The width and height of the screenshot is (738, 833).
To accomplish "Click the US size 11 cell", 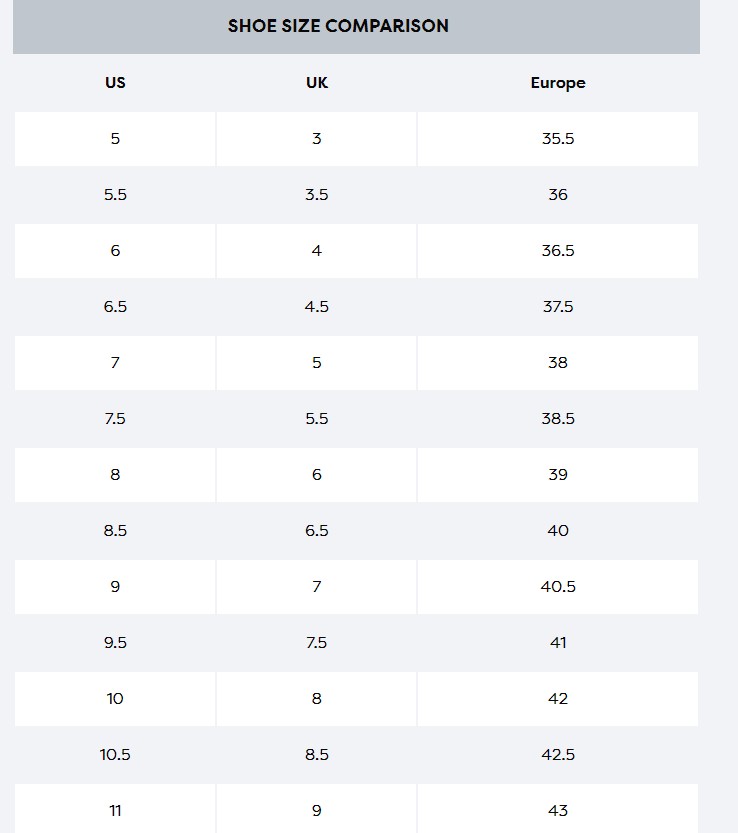I will point(115,810).
